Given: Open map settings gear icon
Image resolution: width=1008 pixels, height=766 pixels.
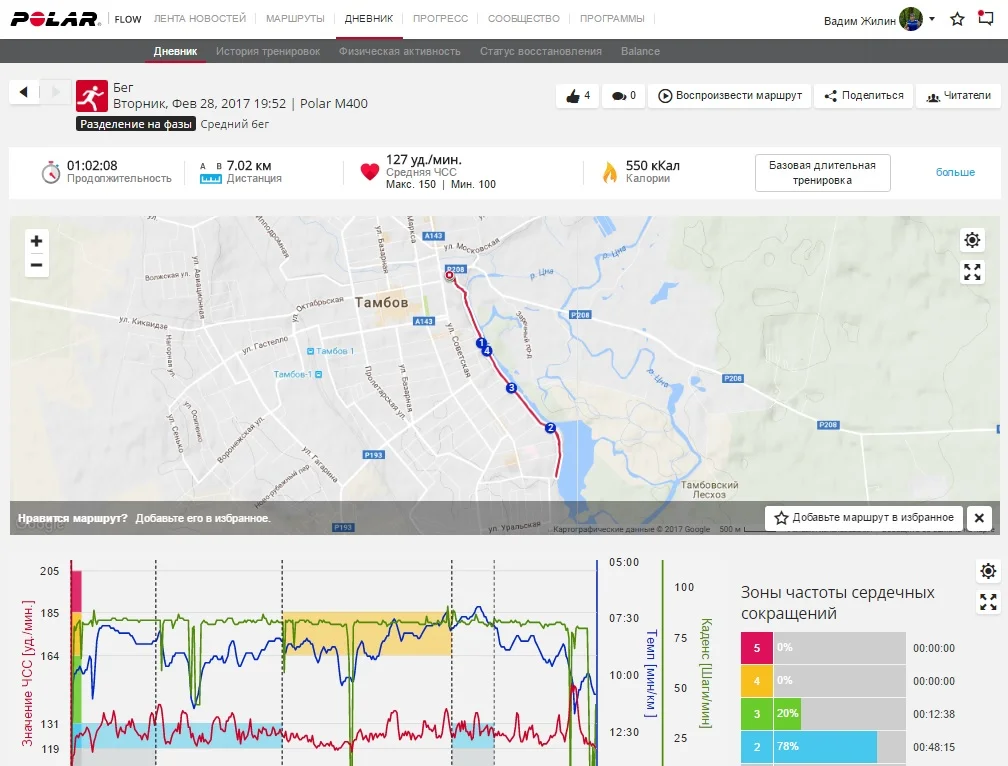Looking at the screenshot, I should point(972,240).
